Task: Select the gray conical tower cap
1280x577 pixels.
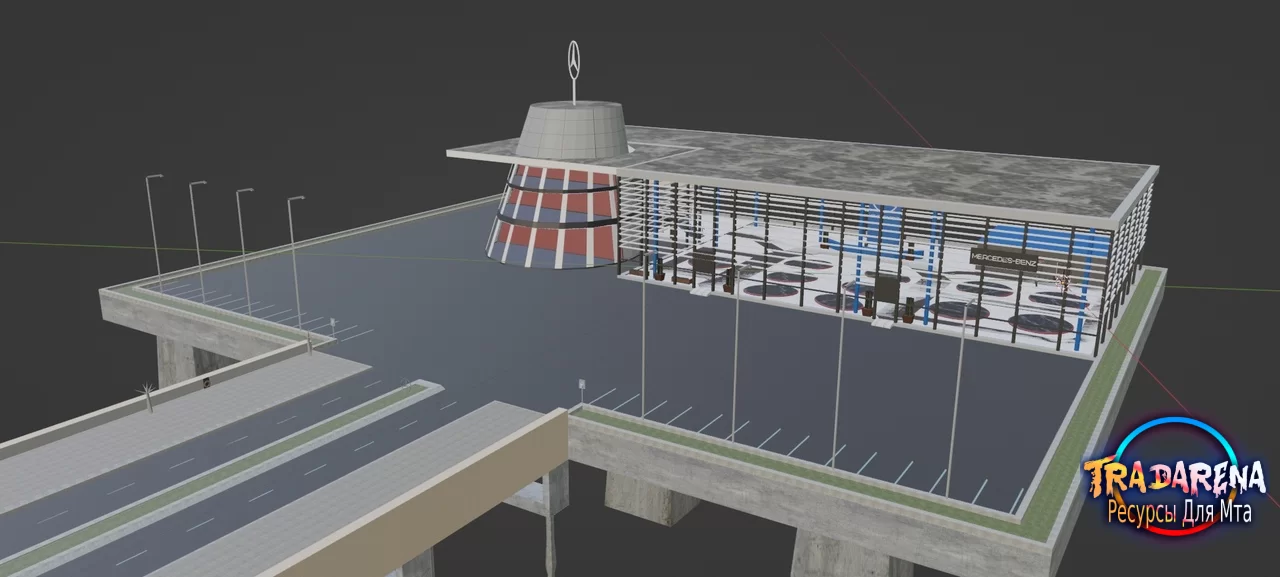Action: pos(572,129)
